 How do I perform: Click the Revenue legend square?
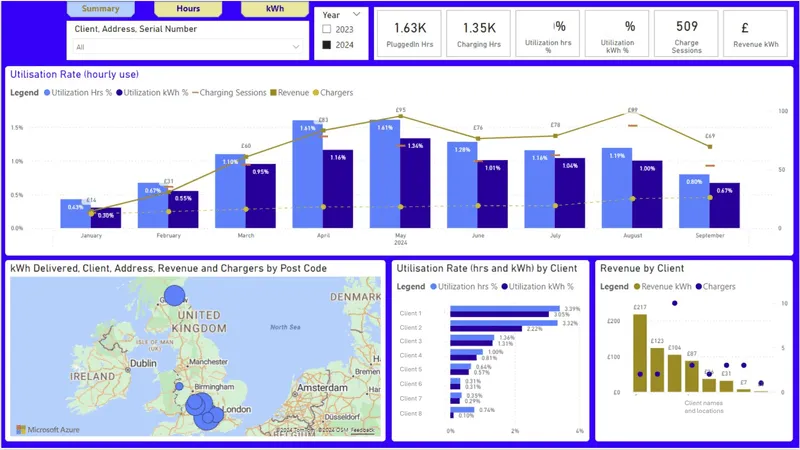[273, 92]
